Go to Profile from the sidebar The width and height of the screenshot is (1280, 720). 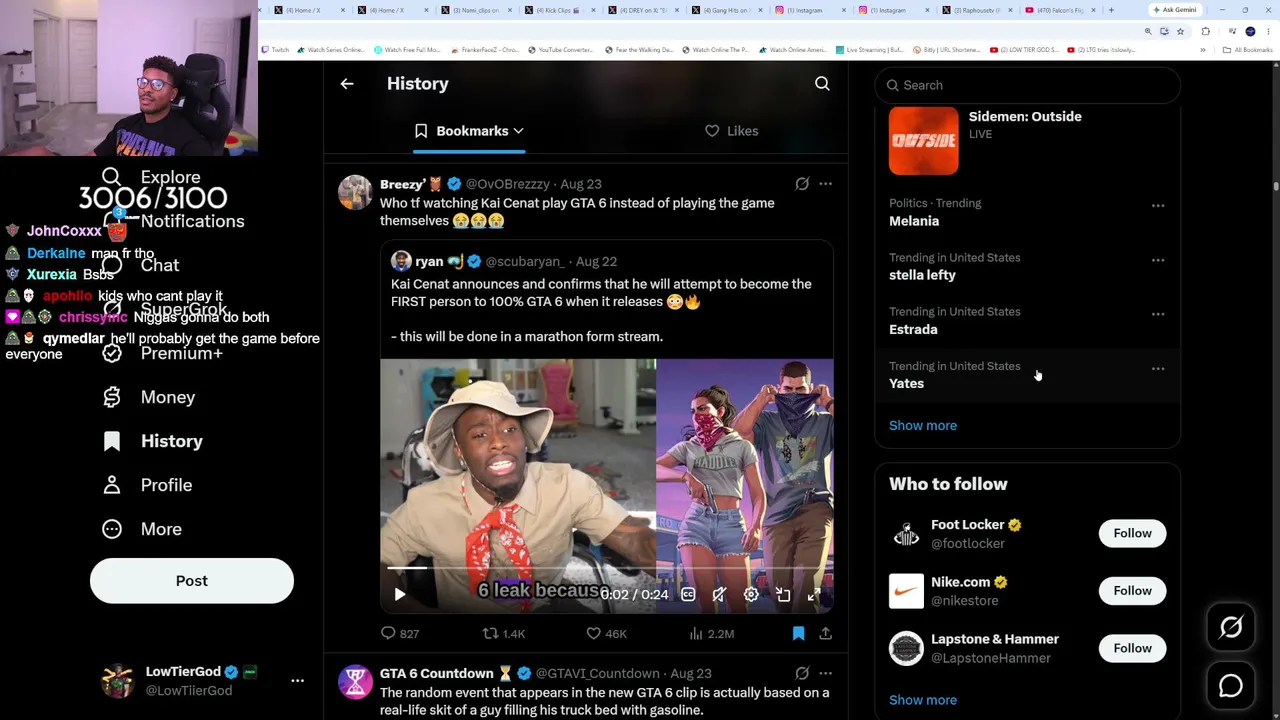click(x=147, y=485)
